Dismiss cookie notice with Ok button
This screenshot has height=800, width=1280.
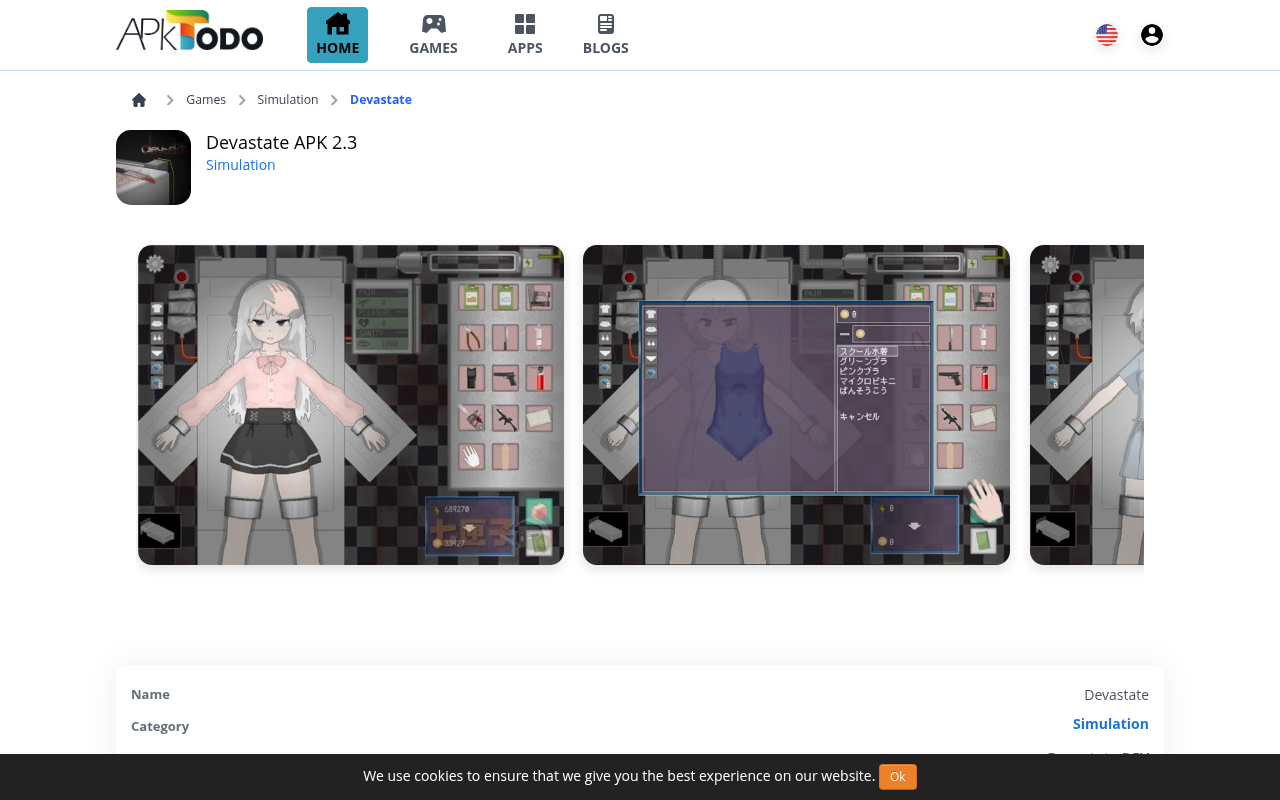898,777
